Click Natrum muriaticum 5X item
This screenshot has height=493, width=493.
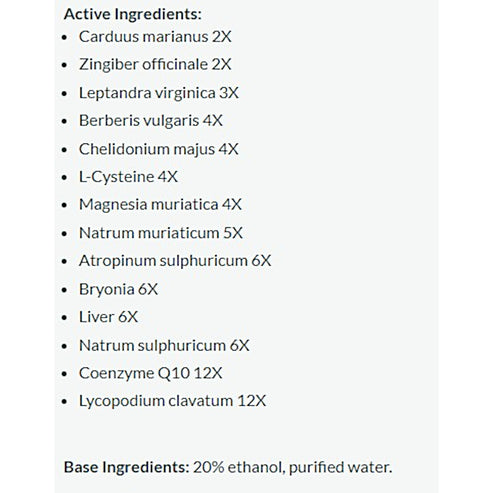(161, 233)
